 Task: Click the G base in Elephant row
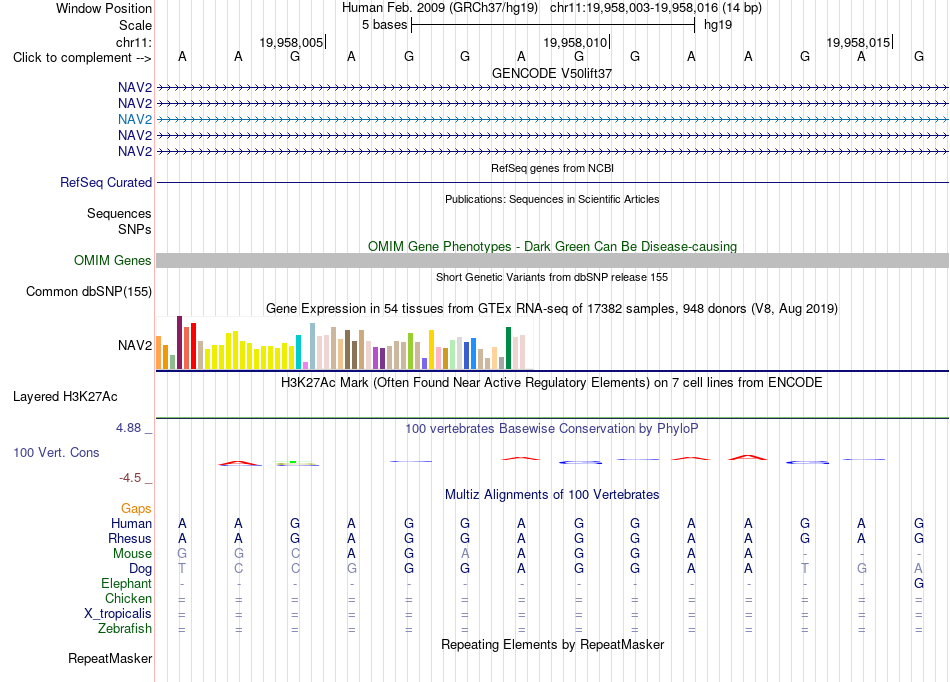tap(918, 584)
